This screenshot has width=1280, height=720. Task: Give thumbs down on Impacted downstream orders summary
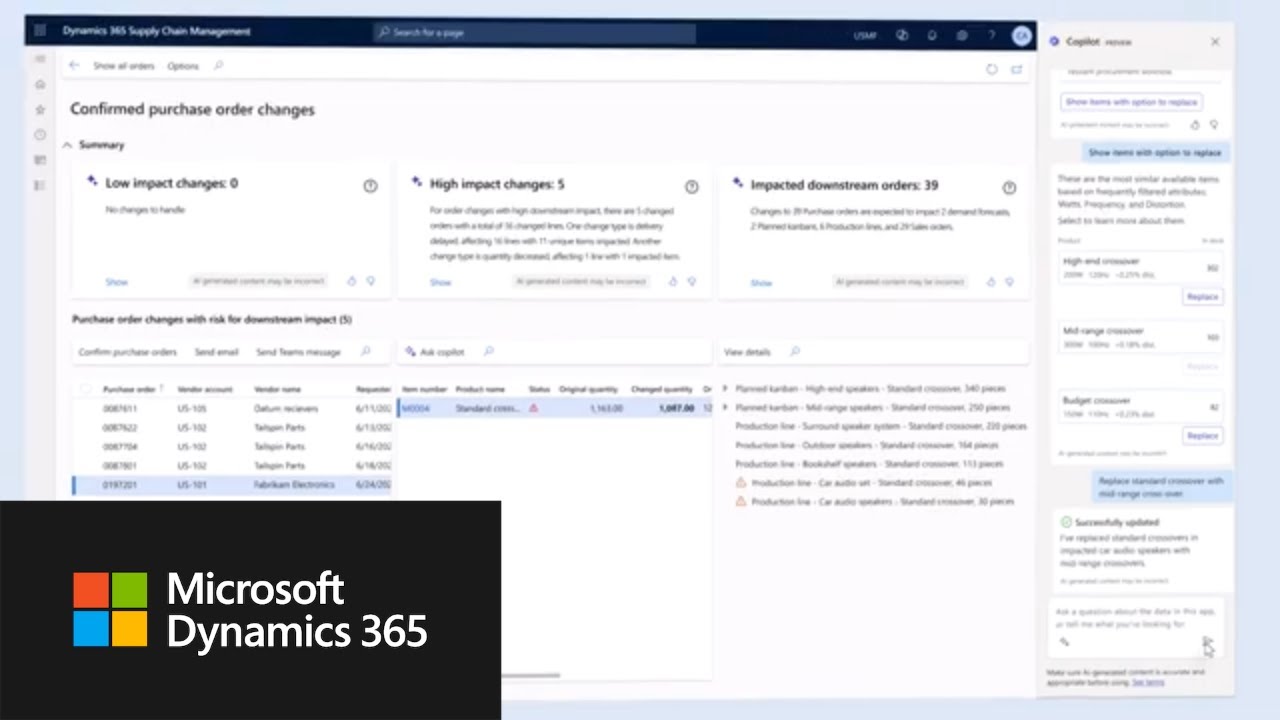1010,282
